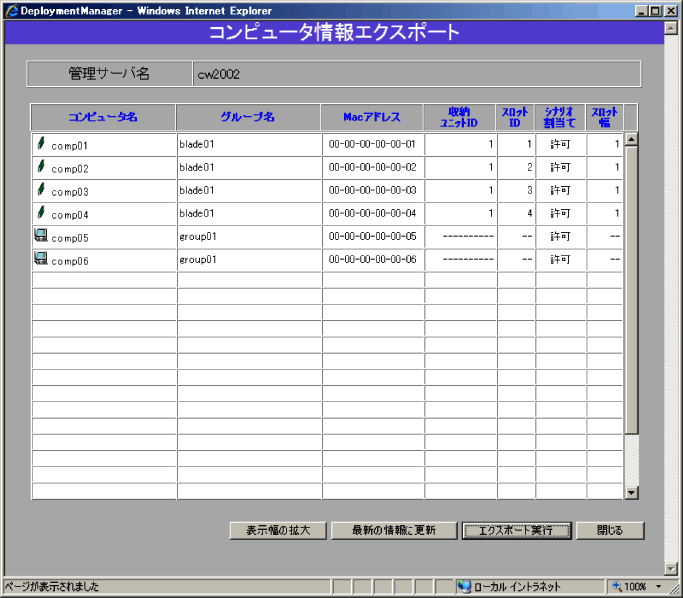Click 許可 cell in comp01 row
683x598 pixels.
click(561, 145)
